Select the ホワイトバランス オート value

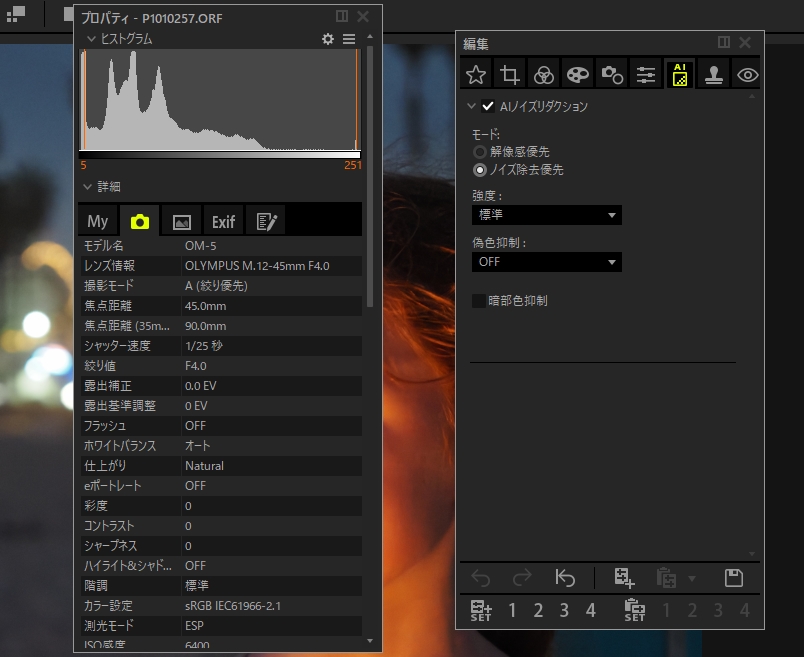tap(197, 446)
